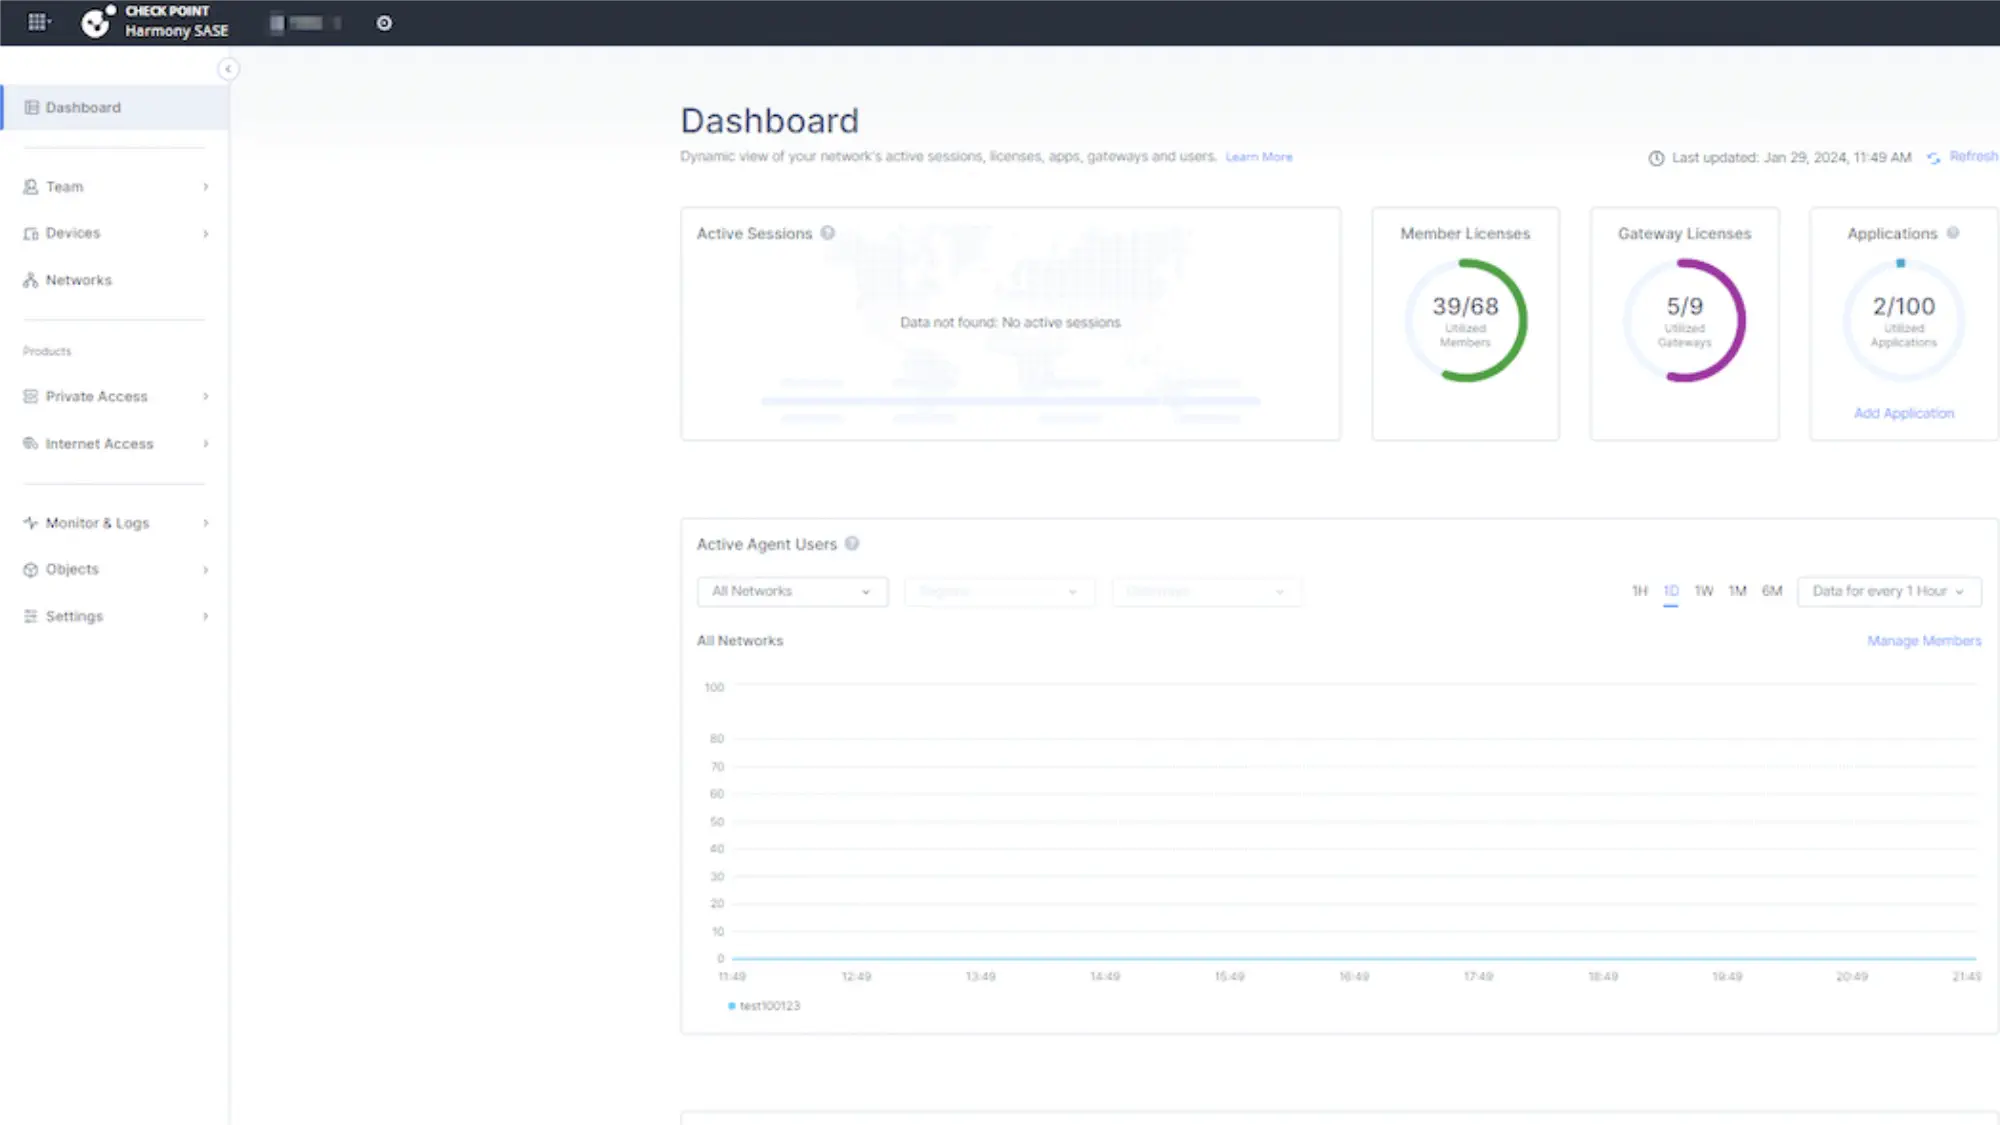The height and width of the screenshot is (1125, 2000).
Task: Open the Team section in sidebar
Action: pos(64,186)
